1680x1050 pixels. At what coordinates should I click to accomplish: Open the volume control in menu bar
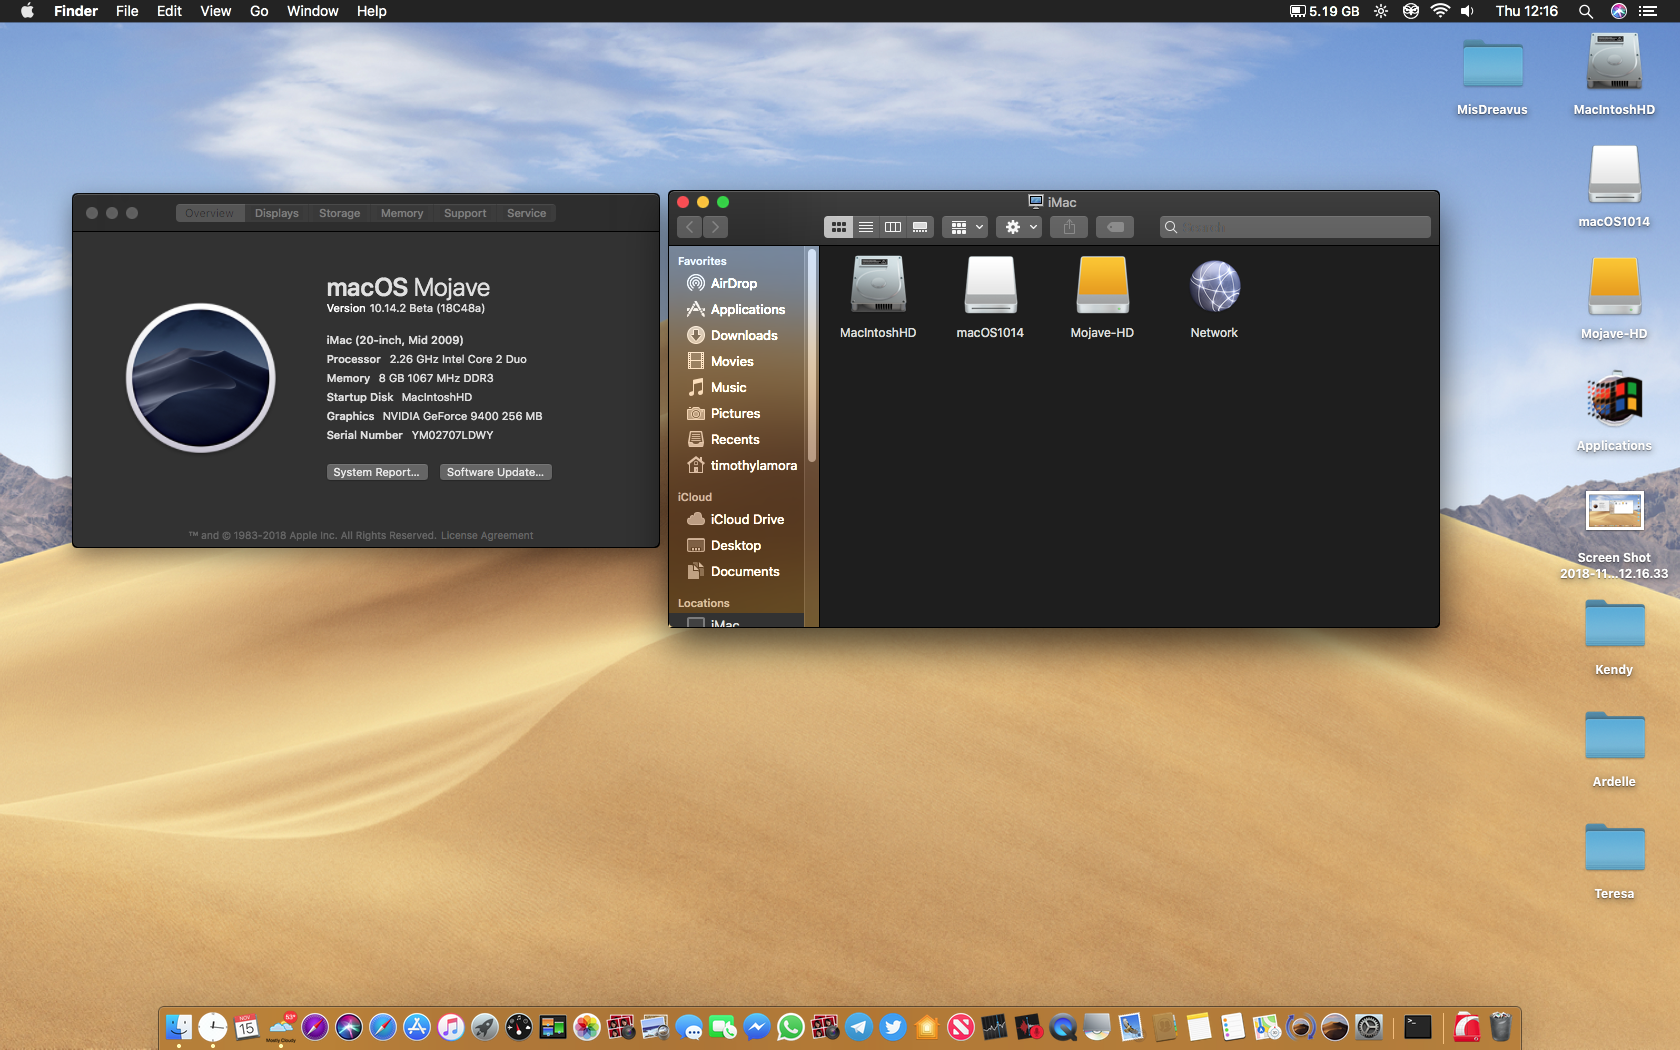pyautogui.click(x=1467, y=11)
